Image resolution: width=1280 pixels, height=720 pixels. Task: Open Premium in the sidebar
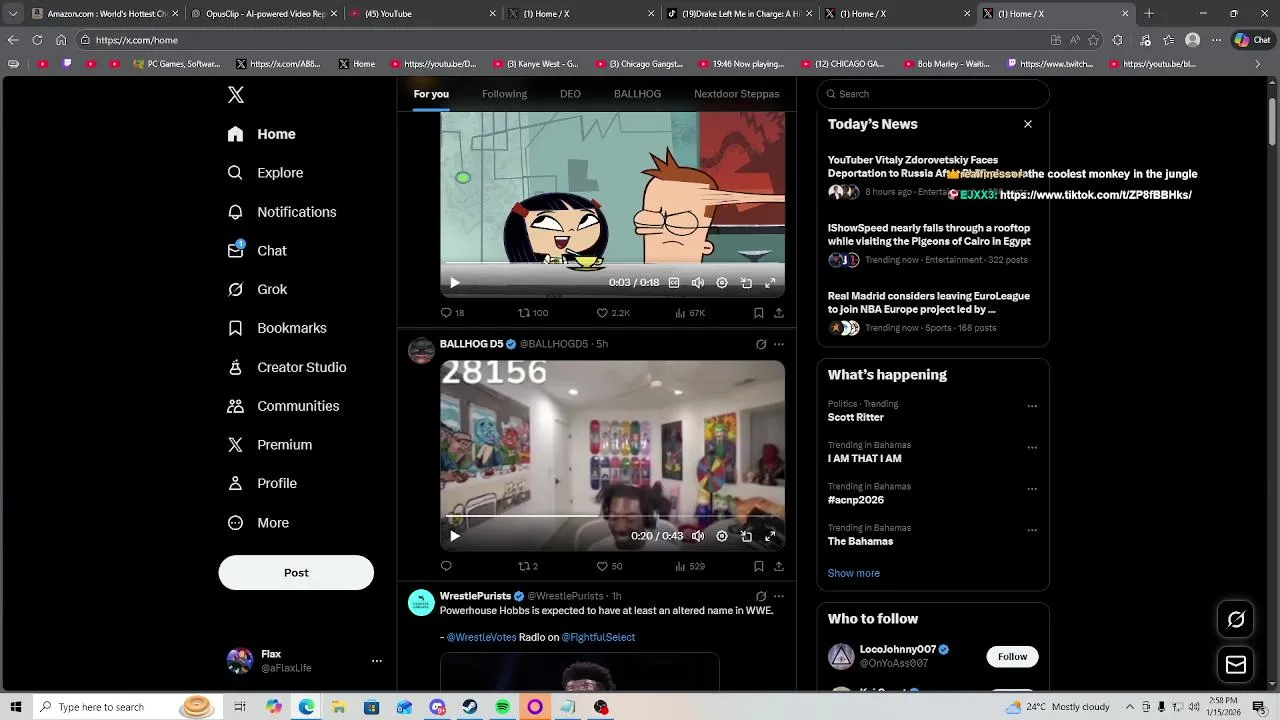pos(270,445)
